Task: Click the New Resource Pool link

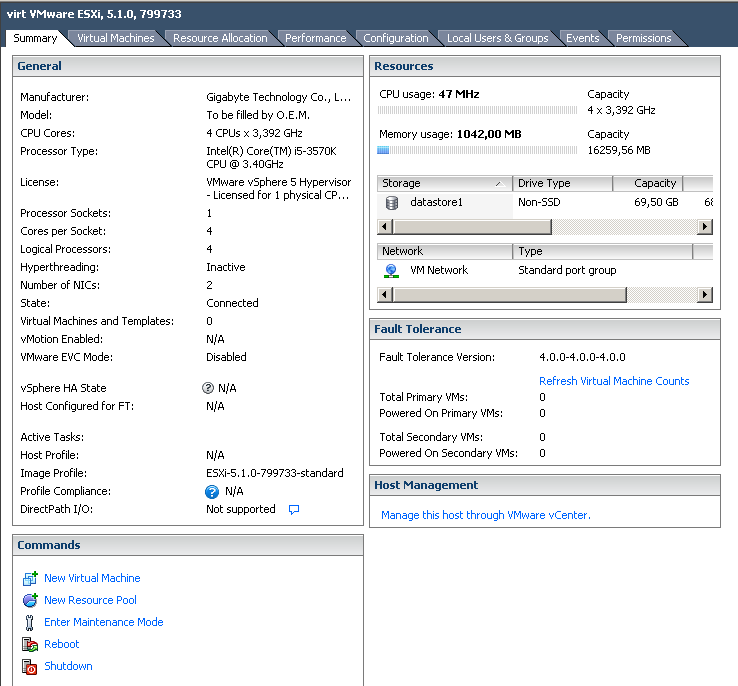Action: tap(90, 600)
